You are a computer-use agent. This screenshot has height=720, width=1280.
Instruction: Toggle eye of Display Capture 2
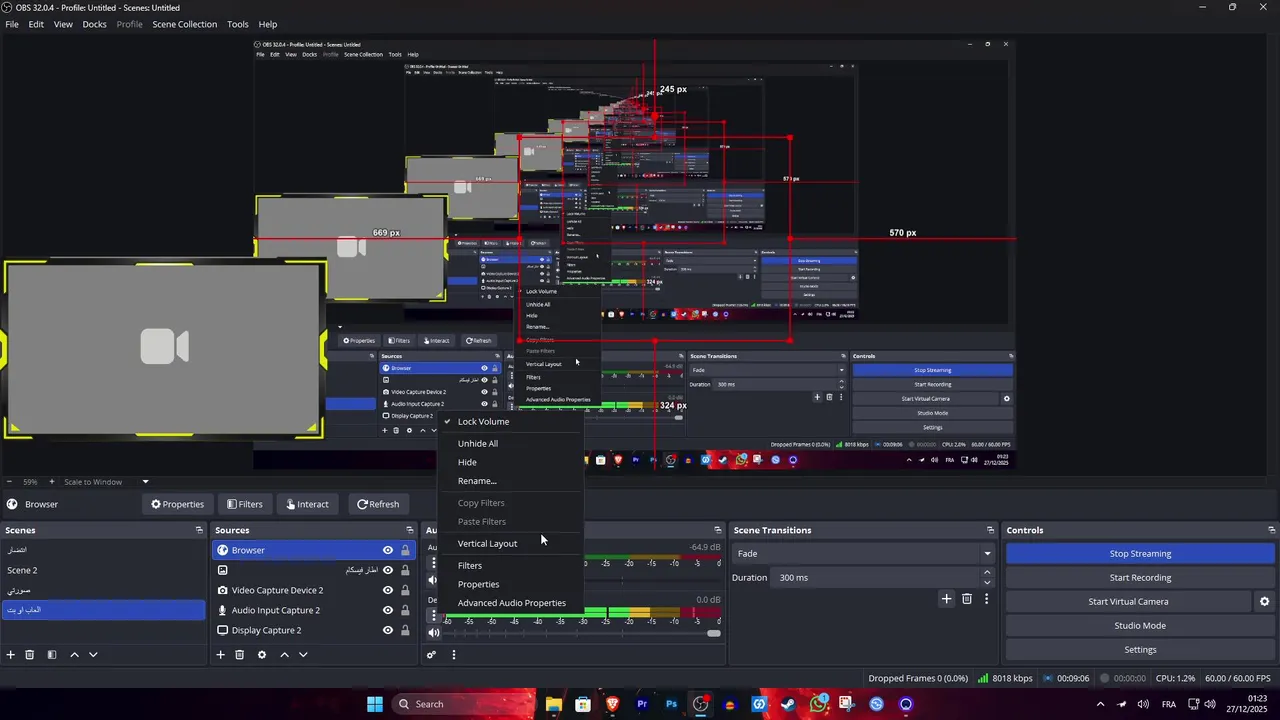click(388, 630)
